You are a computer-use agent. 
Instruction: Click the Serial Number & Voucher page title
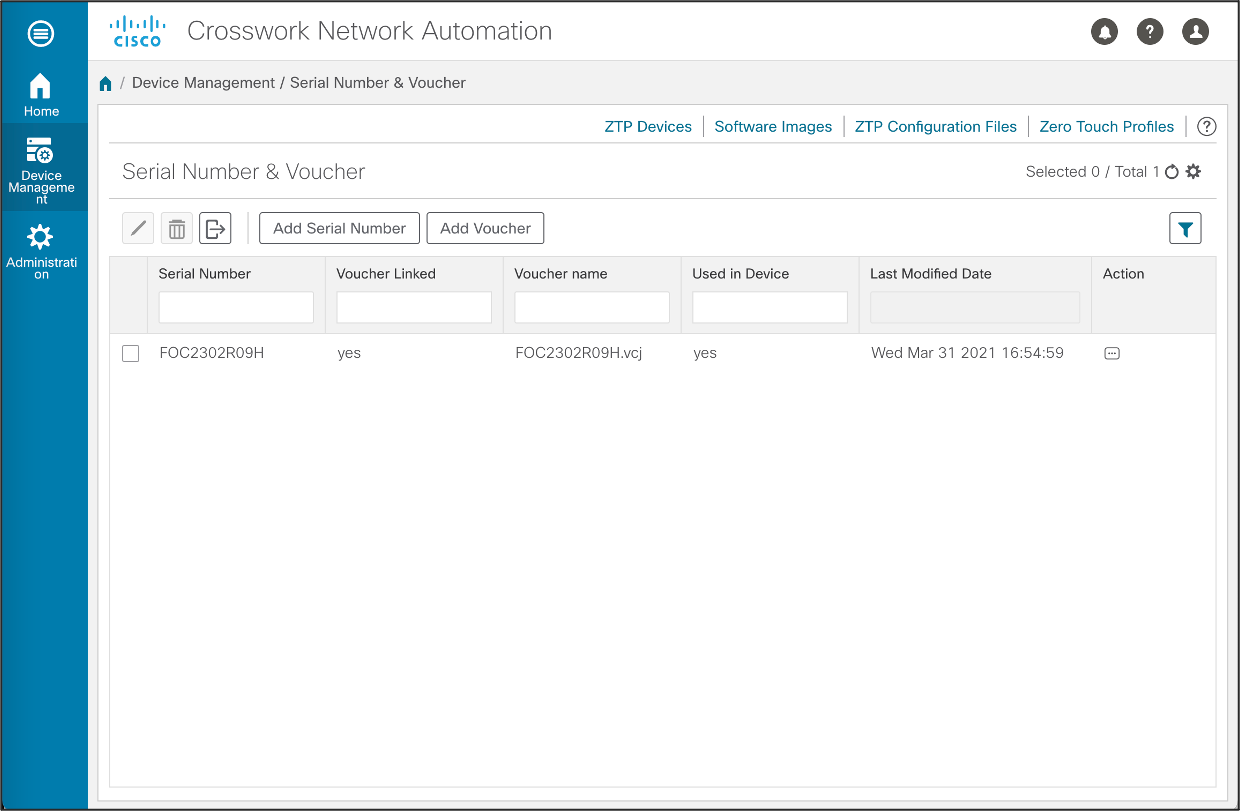(244, 172)
